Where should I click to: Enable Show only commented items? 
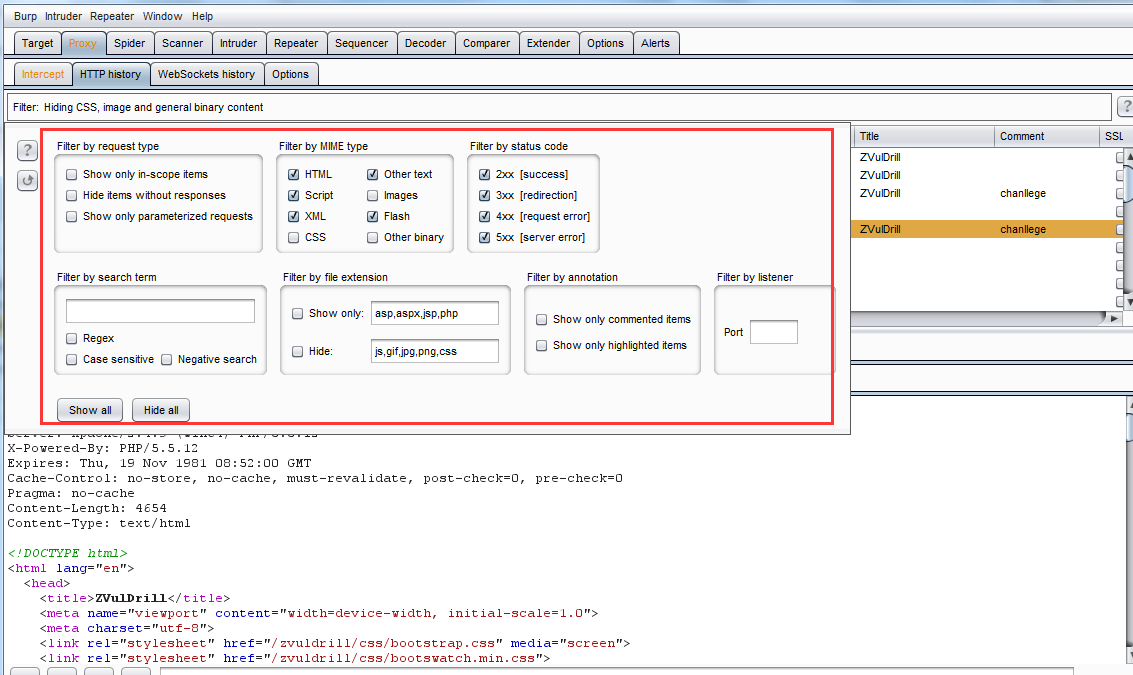tap(541, 319)
